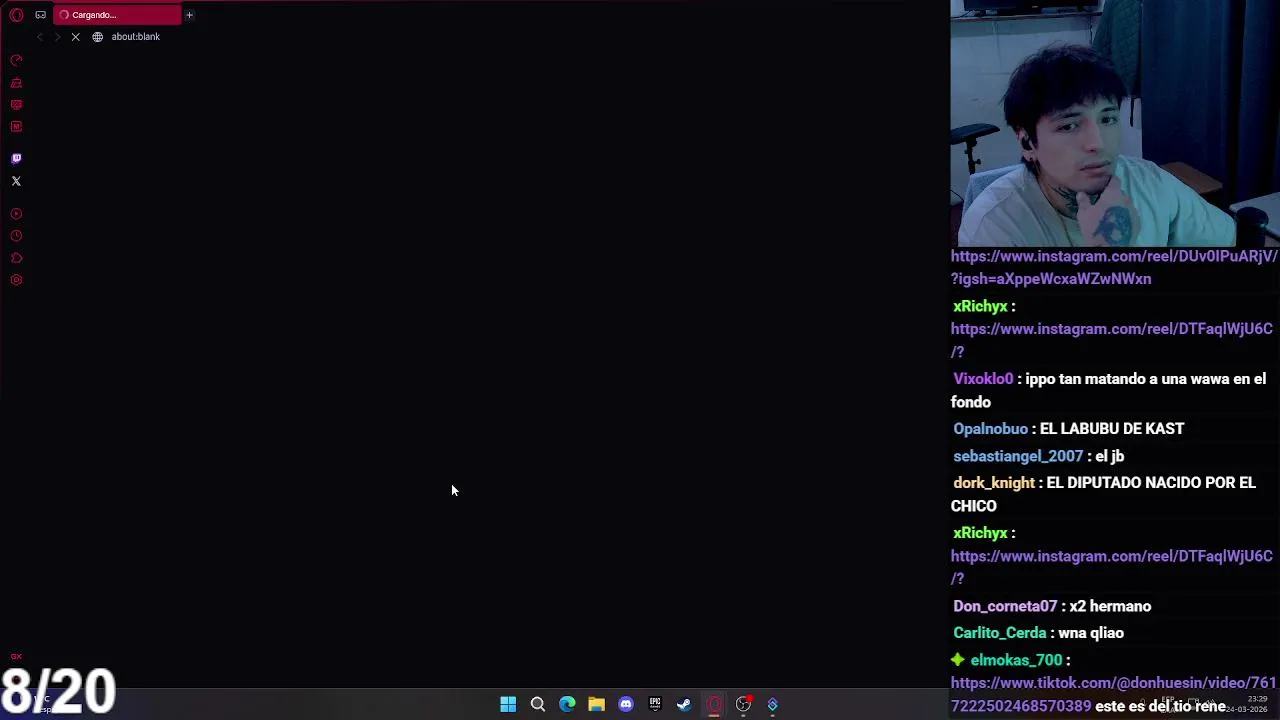This screenshot has height=720, width=1280.
Task: Click username sebastiangel_2007 in chat
Action: [1018, 456]
